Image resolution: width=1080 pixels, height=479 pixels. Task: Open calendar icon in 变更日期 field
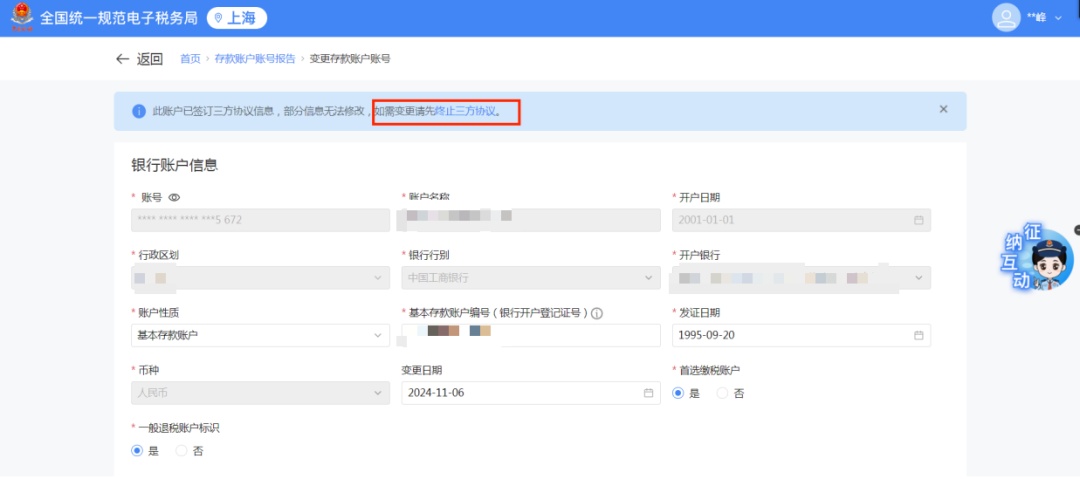[x=648, y=393]
